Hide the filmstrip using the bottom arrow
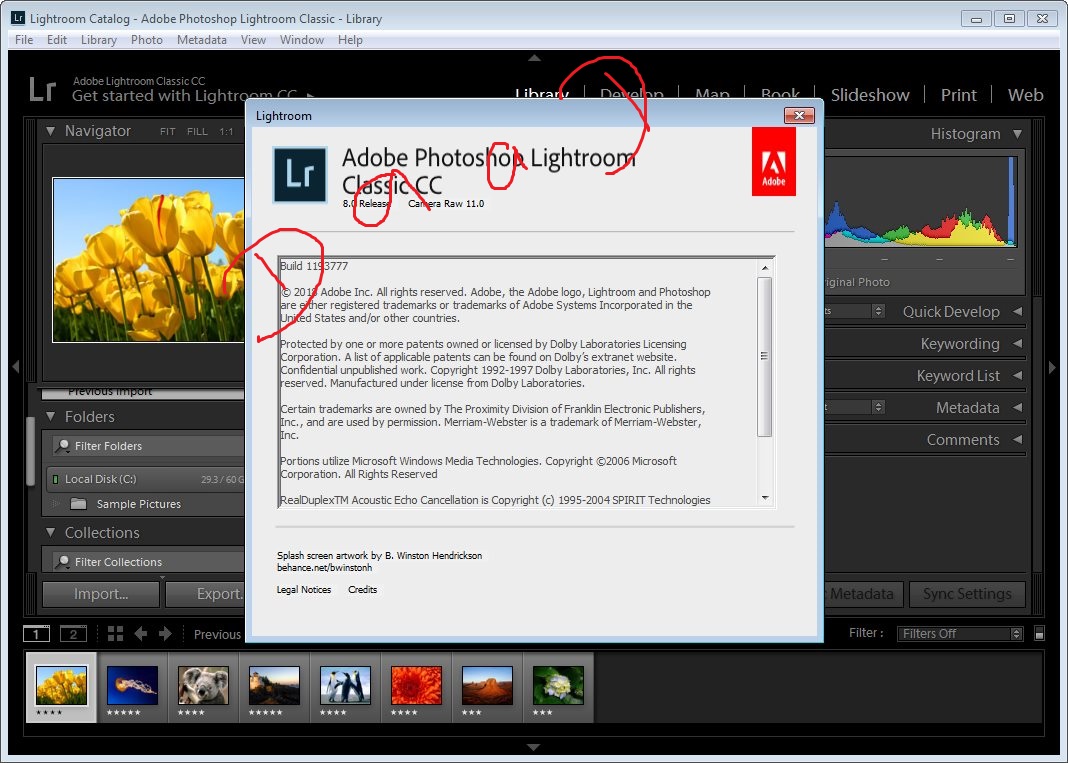Screen dimensions: 1068x763 coord(534,747)
